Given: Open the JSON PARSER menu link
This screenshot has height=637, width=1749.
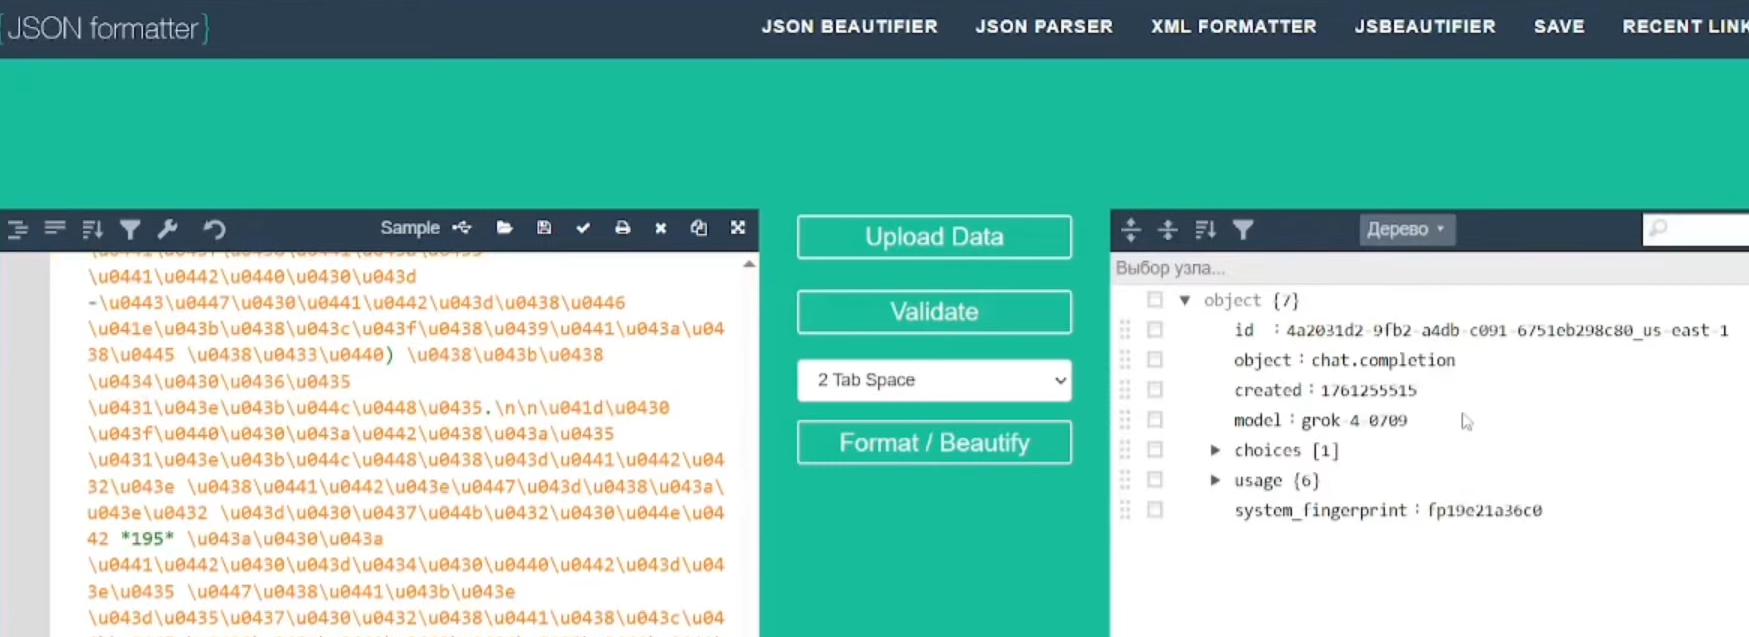Looking at the screenshot, I should [x=1044, y=27].
